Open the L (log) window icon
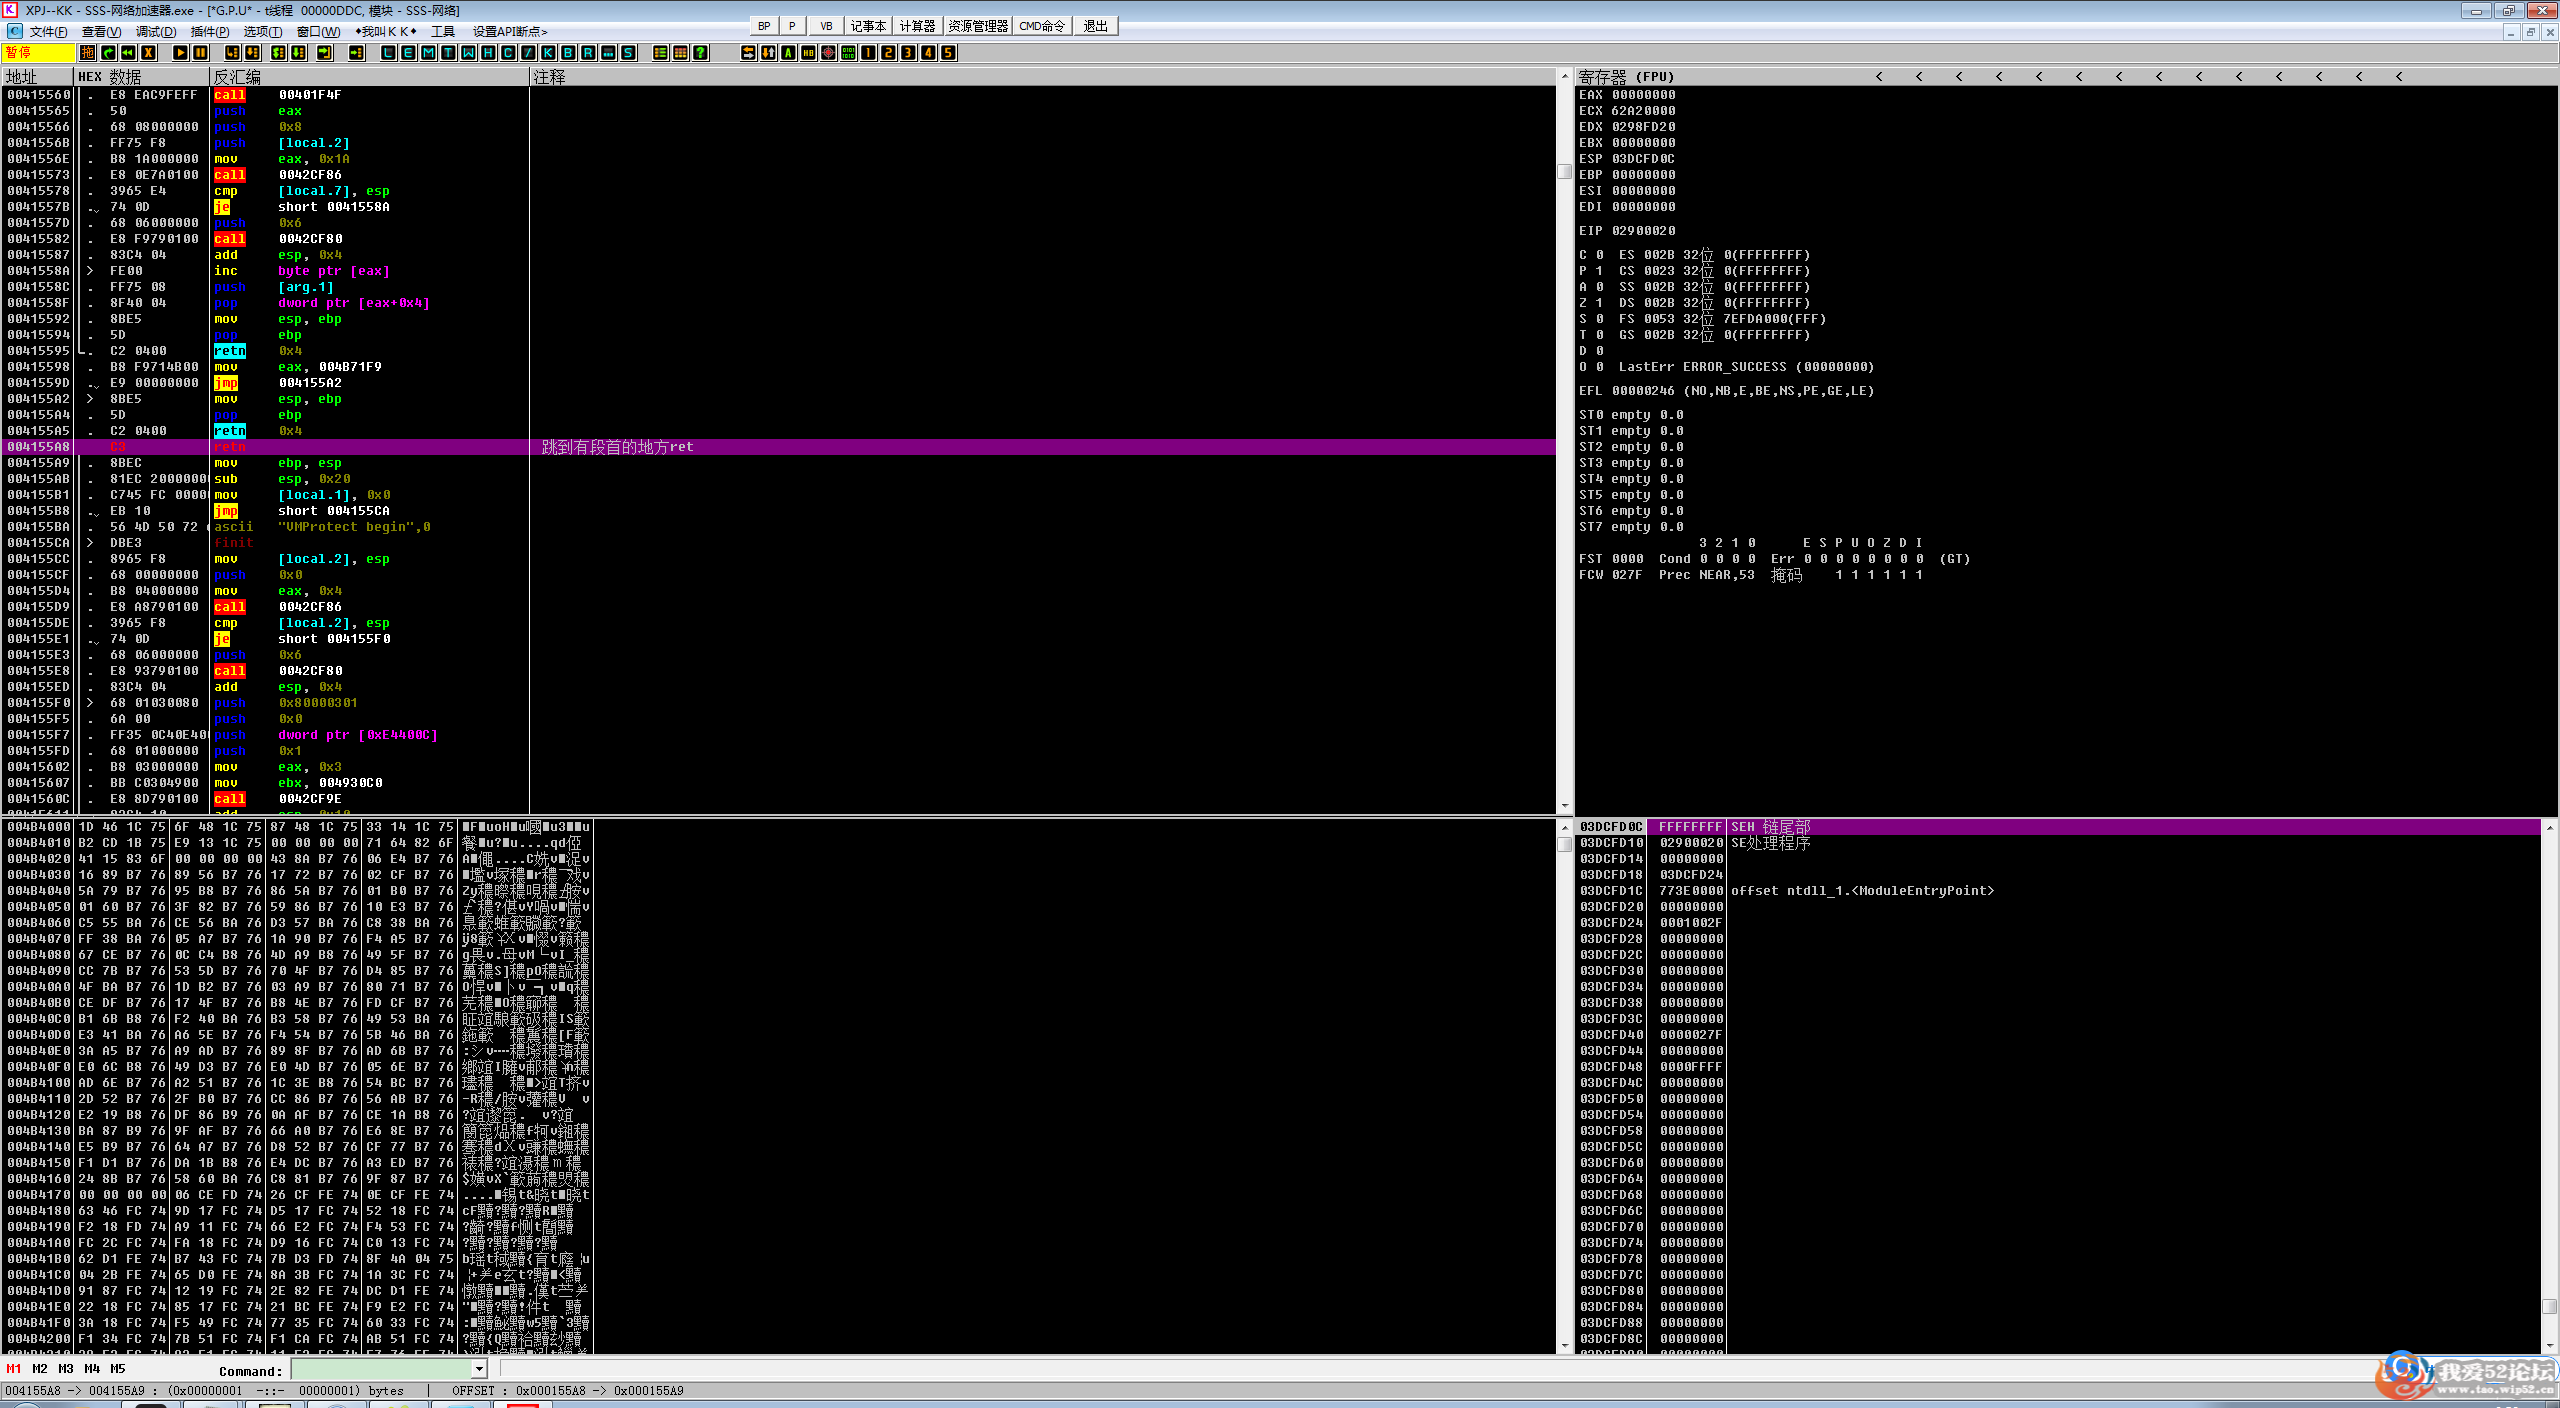2560x1408 pixels. pyautogui.click(x=388, y=53)
